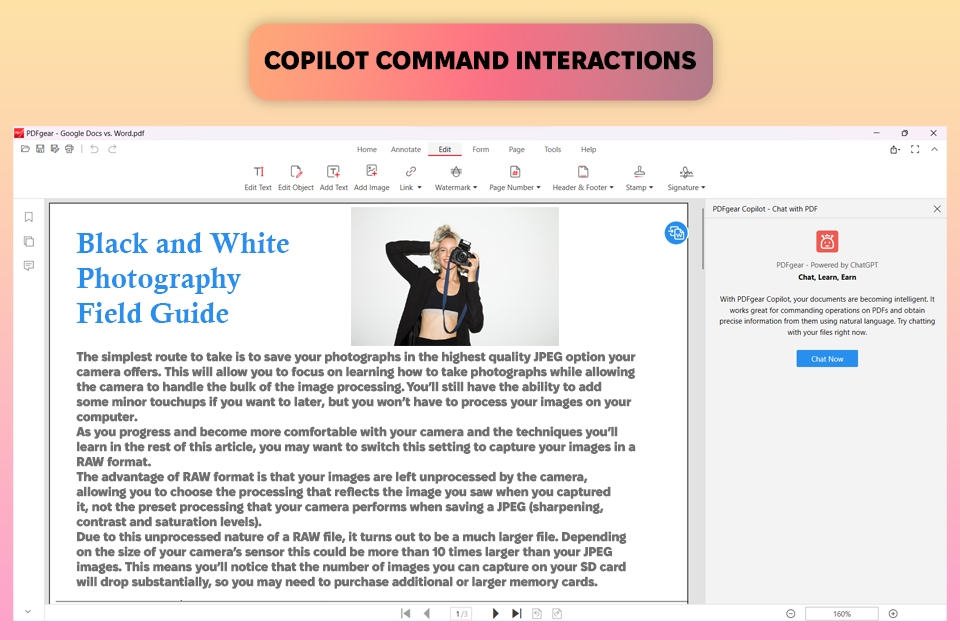This screenshot has height=640, width=960.
Task: Undo the last action
Action: (x=94, y=149)
